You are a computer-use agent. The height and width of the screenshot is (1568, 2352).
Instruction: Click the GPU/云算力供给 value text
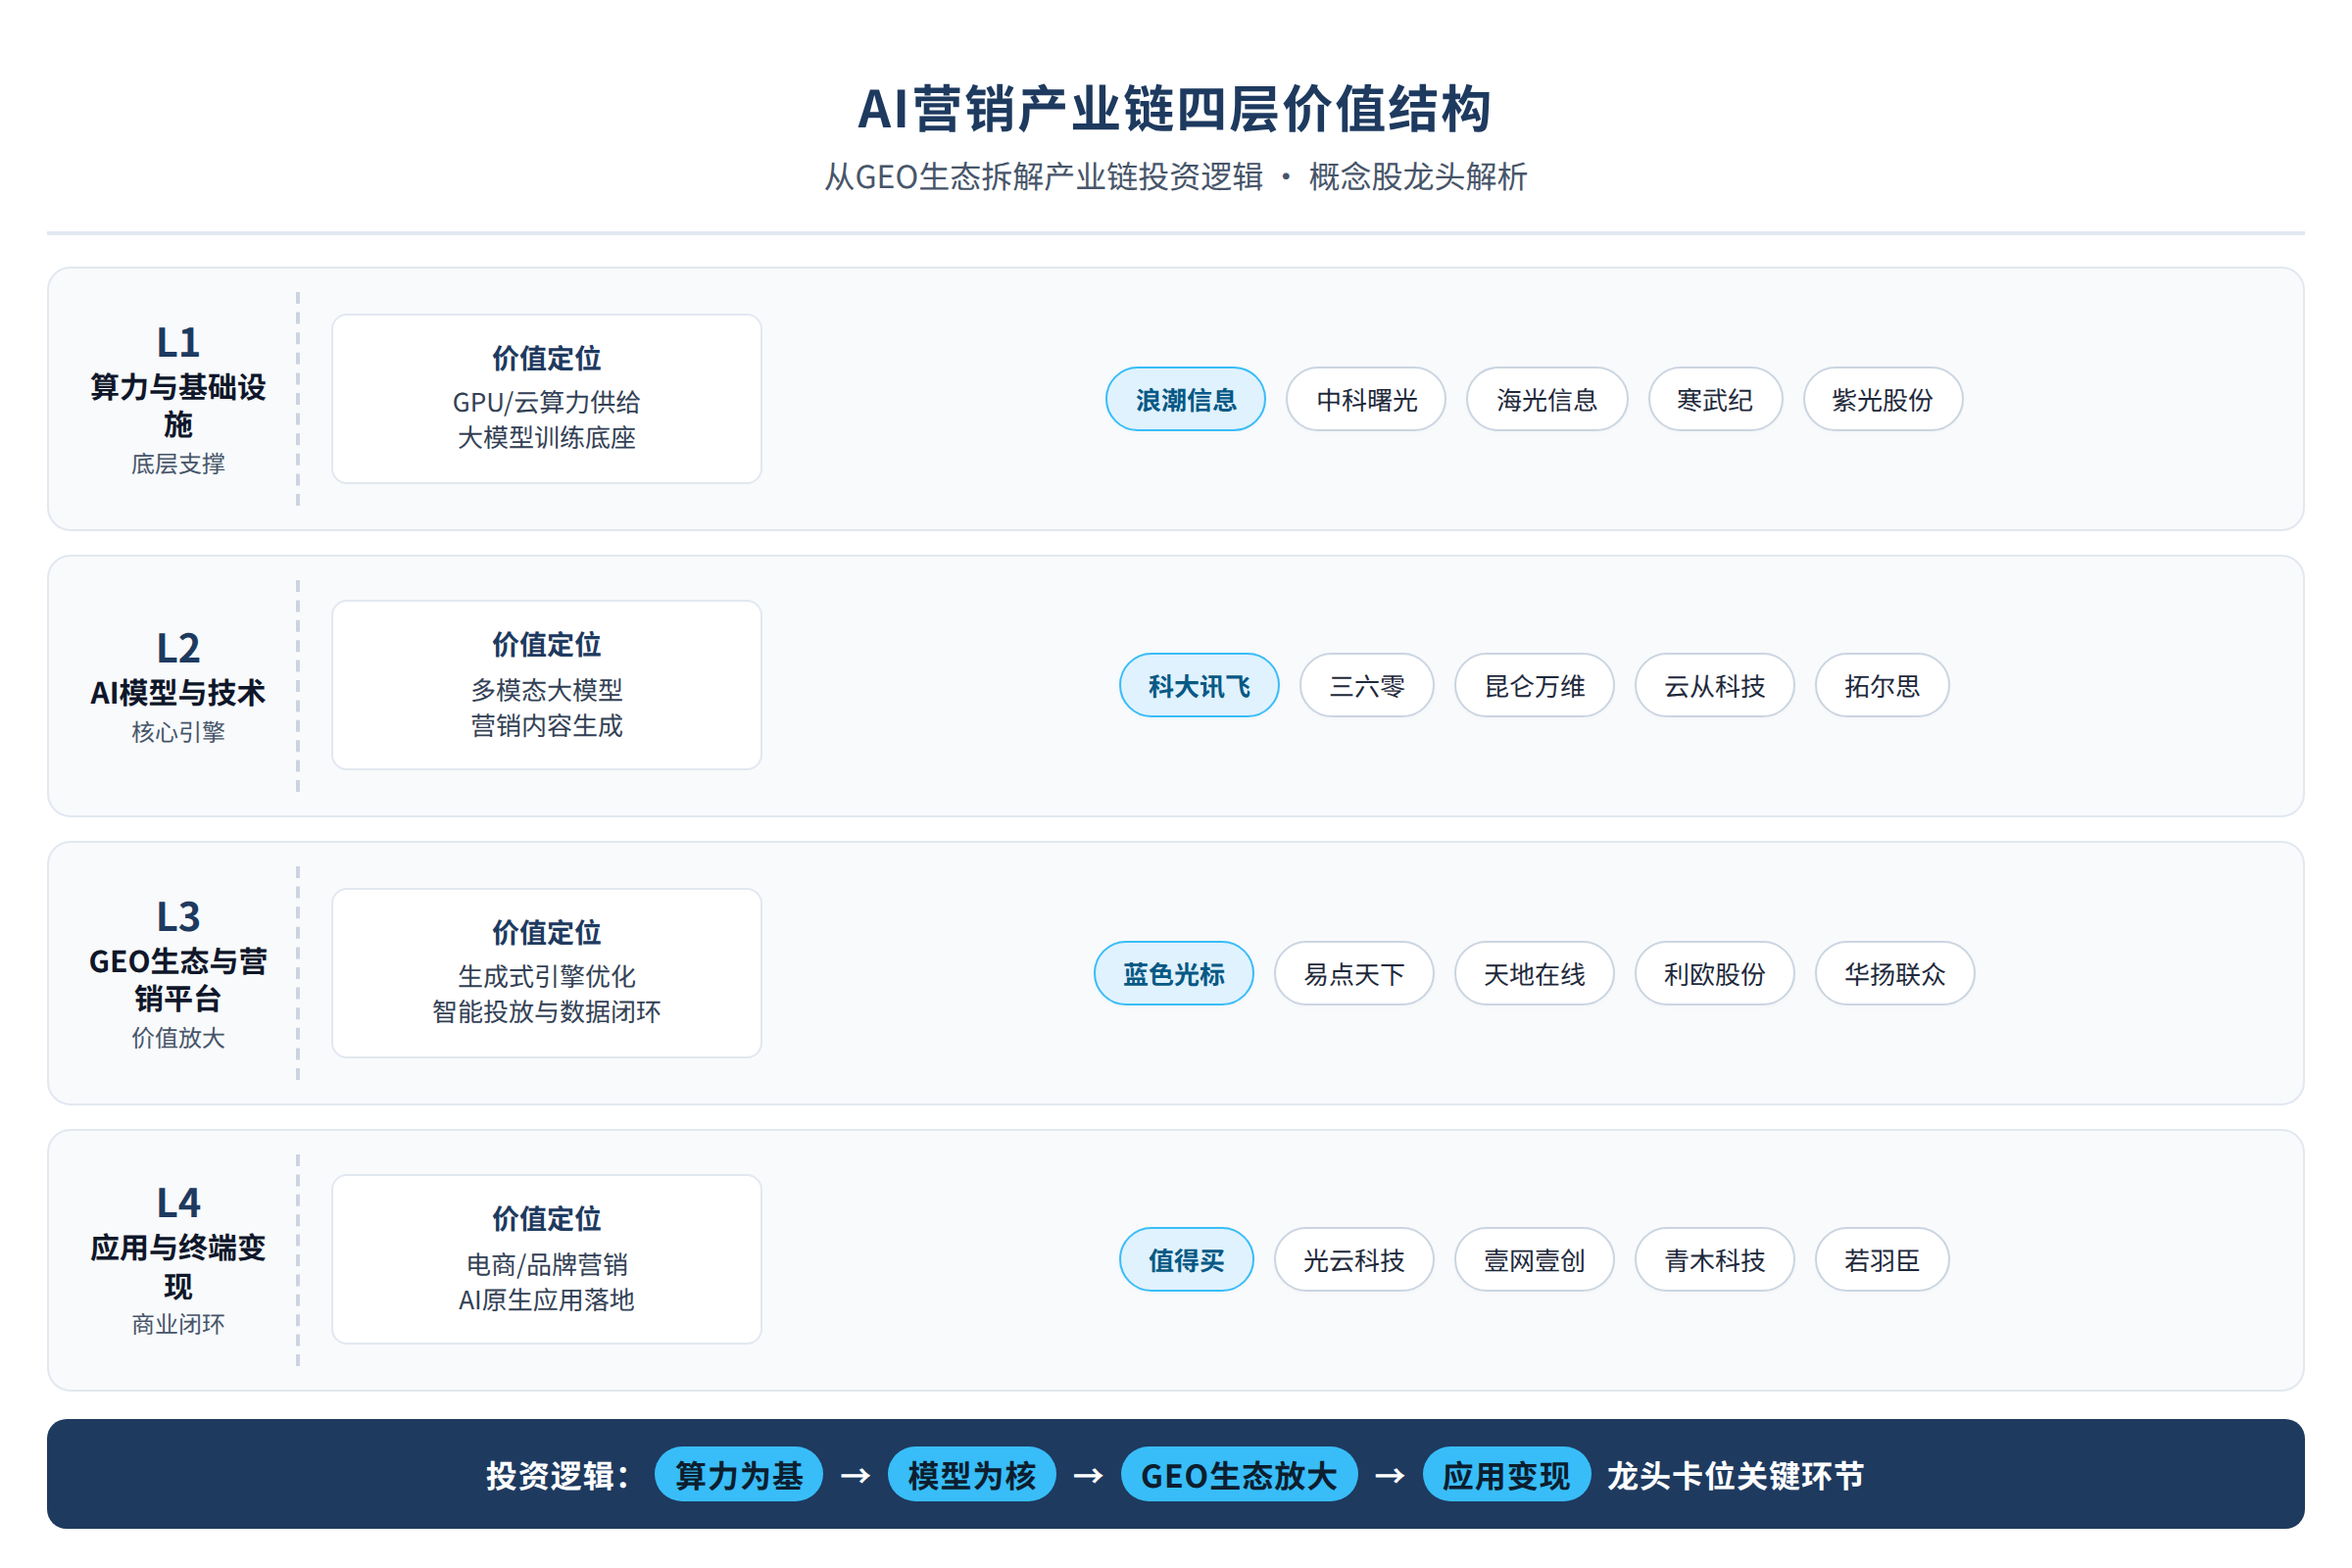coord(546,402)
